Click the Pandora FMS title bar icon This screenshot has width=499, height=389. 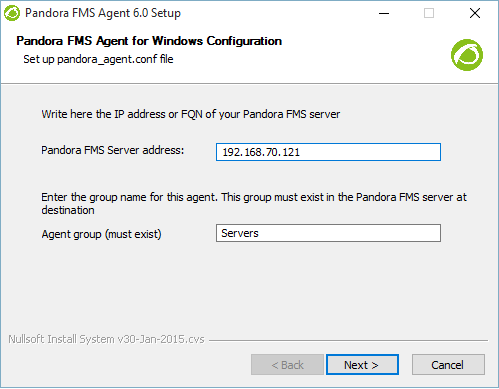[x=12, y=13]
